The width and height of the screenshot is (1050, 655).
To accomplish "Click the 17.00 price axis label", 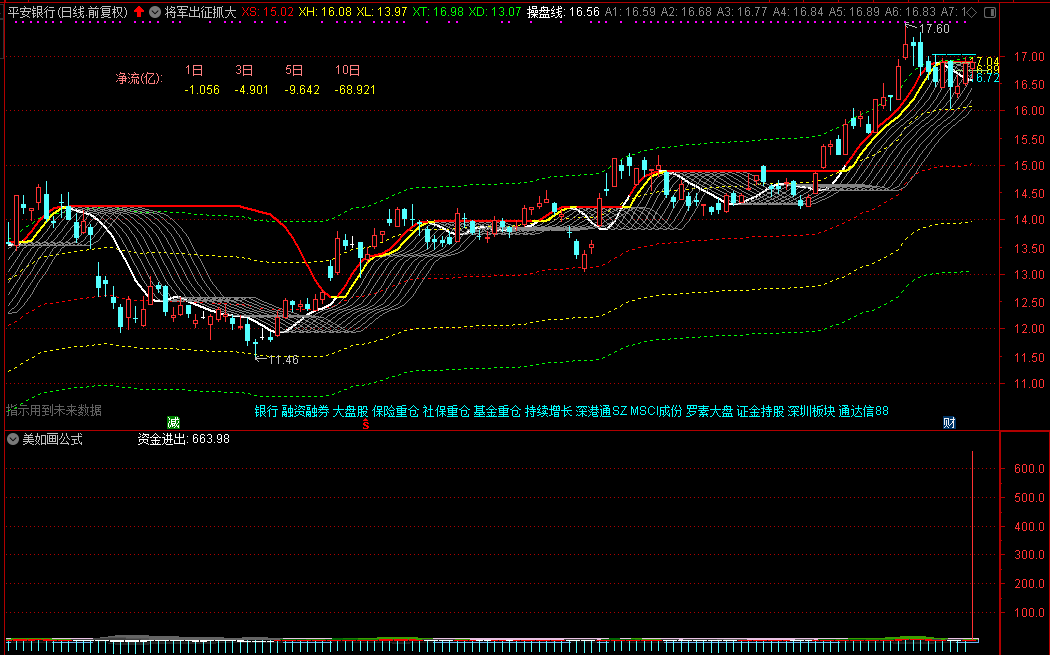I will click(x=1029, y=58).
